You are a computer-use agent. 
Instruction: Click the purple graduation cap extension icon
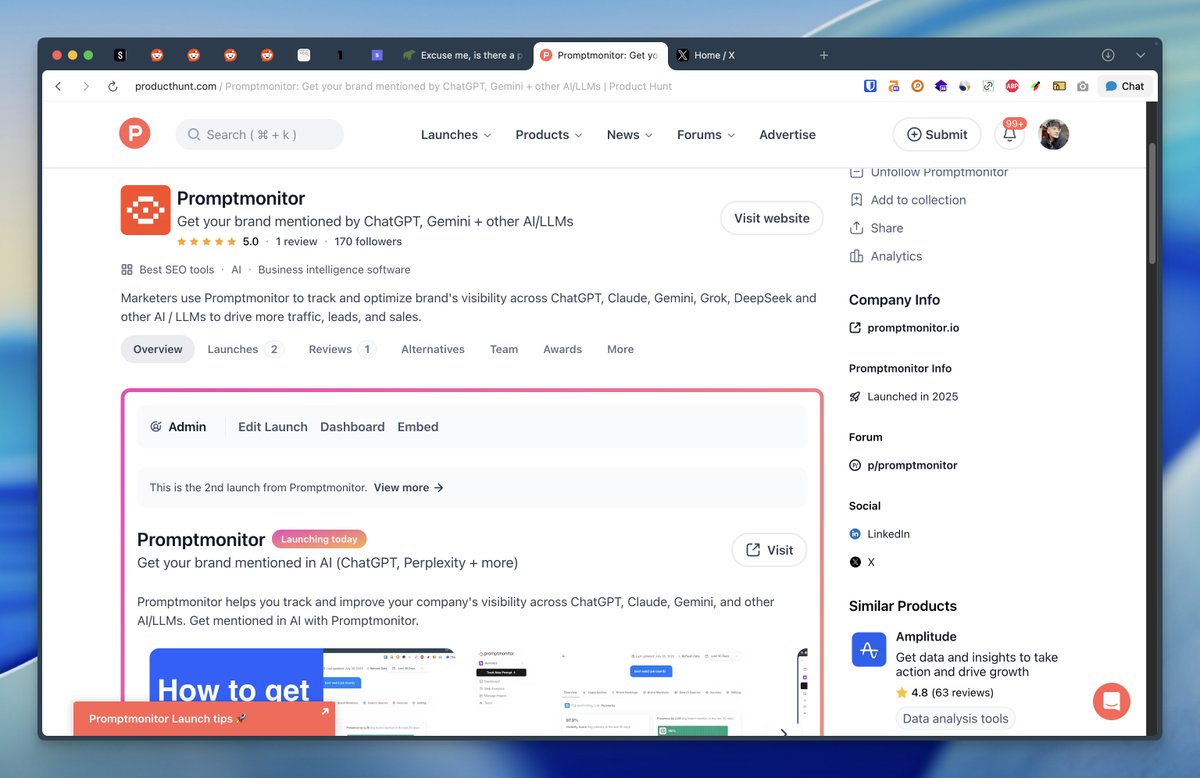click(x=941, y=86)
